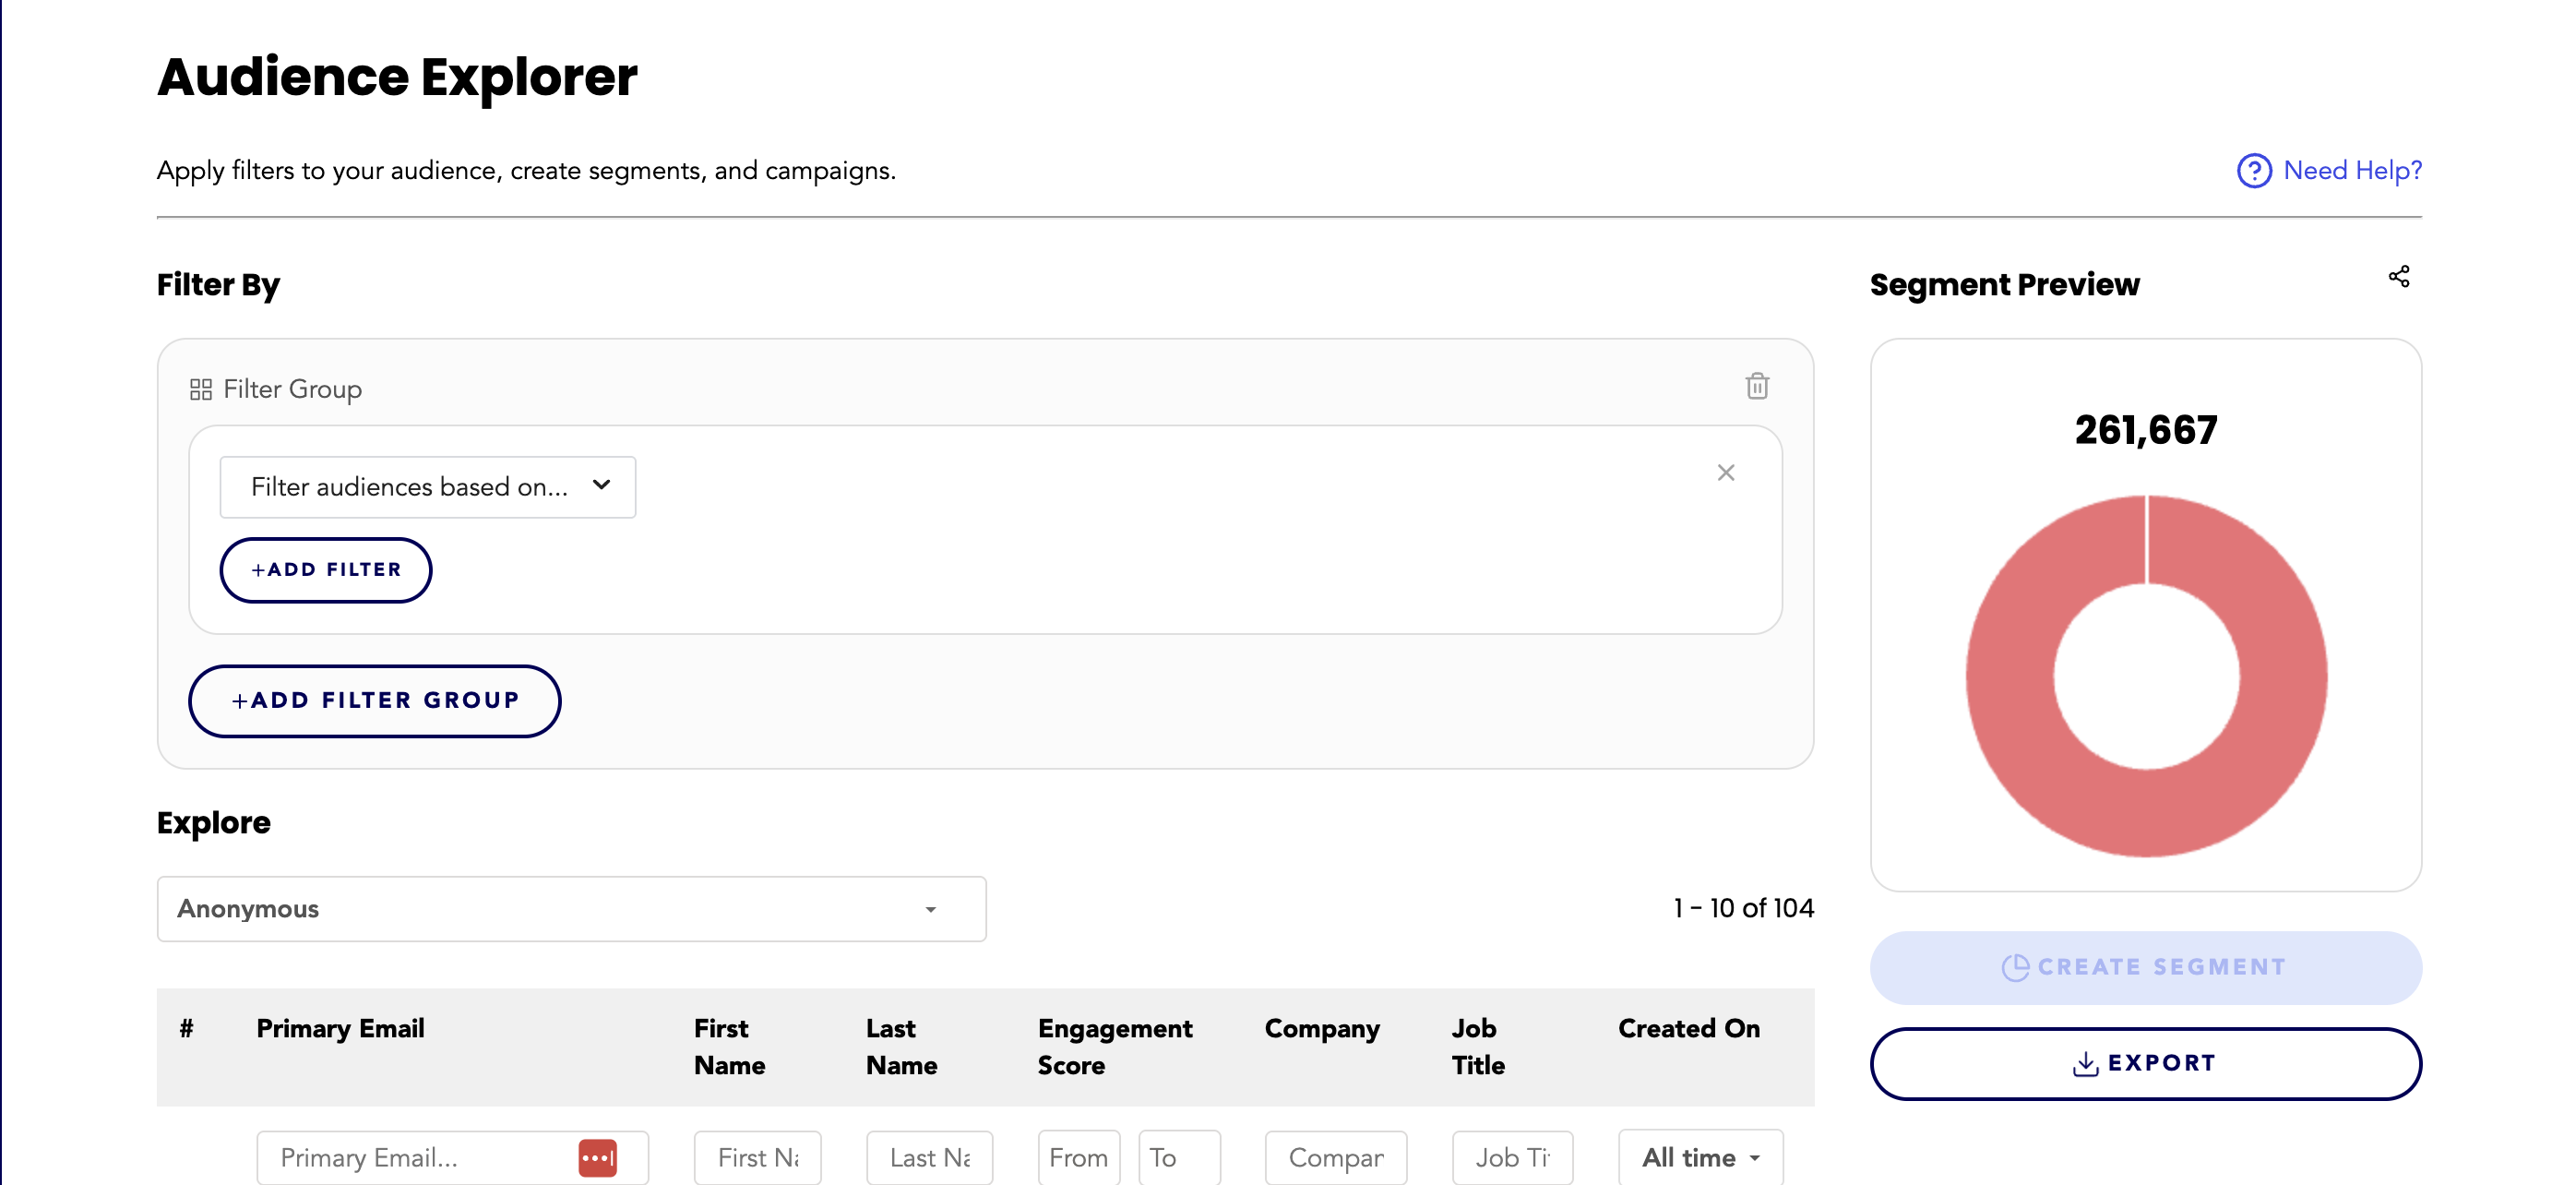Remove the filter row with X icon
This screenshot has width=2576, height=1185.
click(x=1725, y=473)
